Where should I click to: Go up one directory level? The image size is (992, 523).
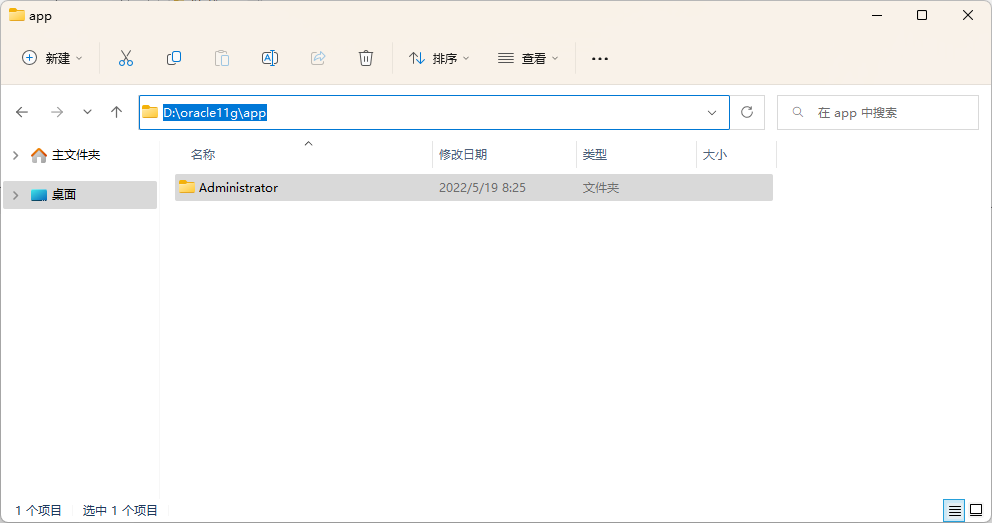click(x=116, y=113)
